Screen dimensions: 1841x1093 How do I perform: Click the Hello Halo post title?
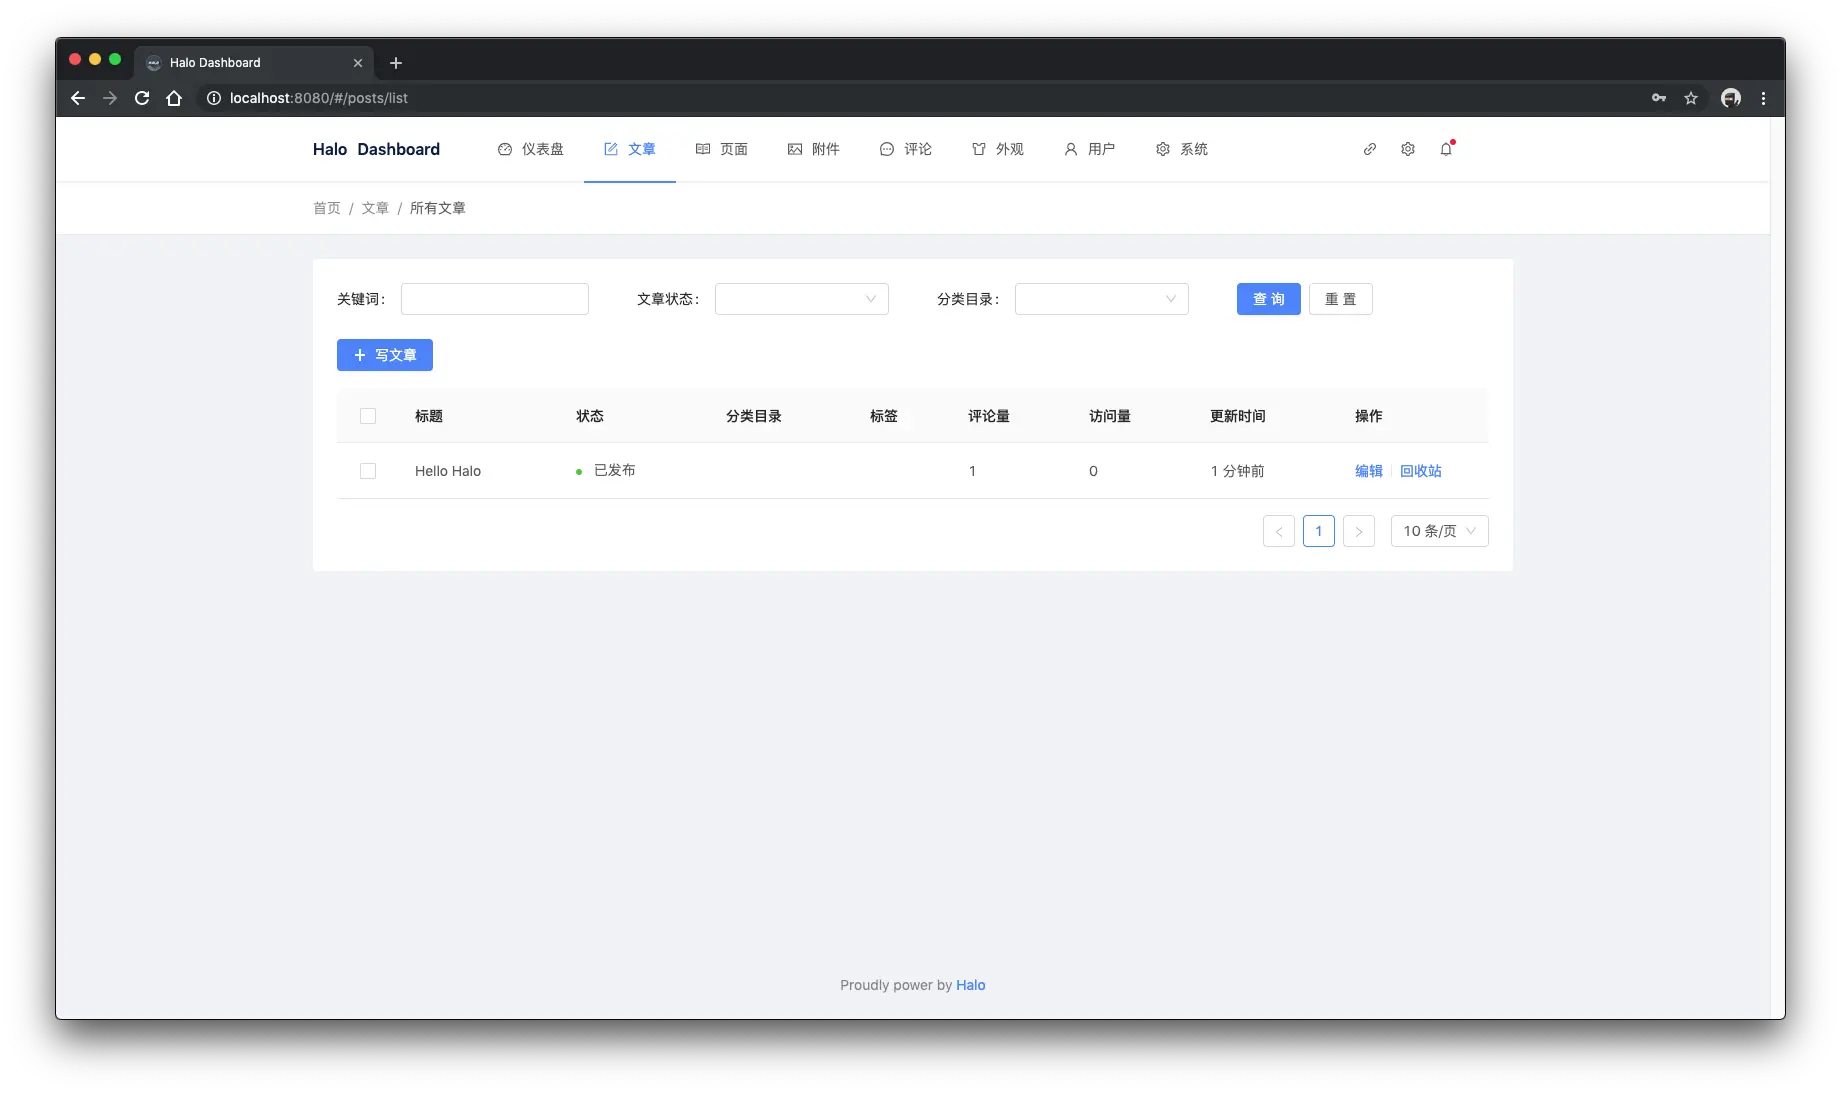point(448,471)
